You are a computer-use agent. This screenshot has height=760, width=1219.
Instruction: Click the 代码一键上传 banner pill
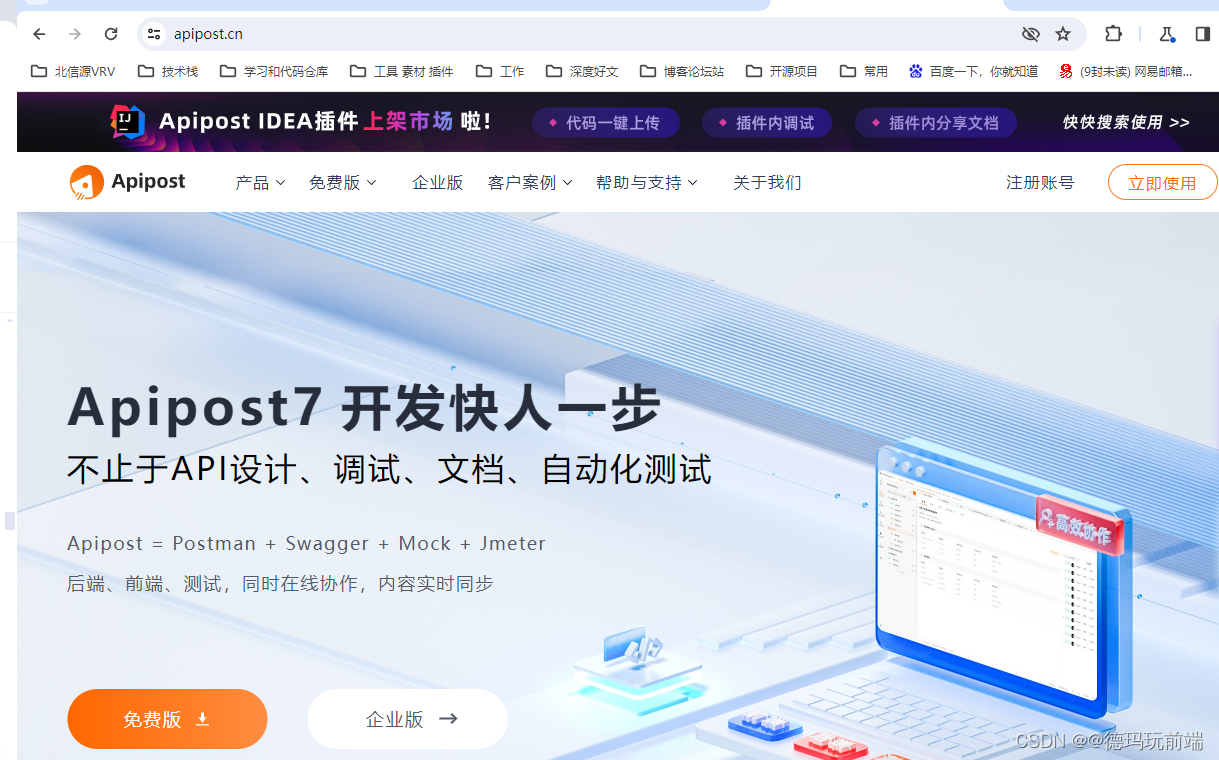coord(605,123)
